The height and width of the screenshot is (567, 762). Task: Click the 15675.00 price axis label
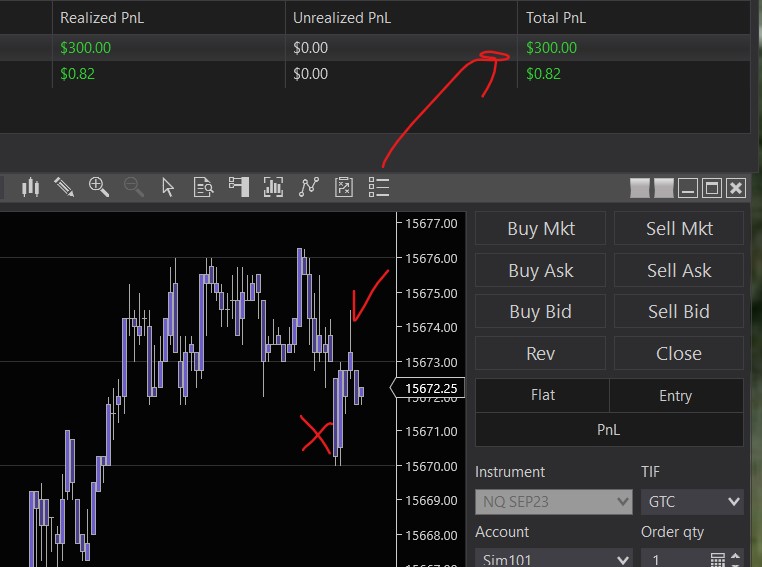(431, 293)
